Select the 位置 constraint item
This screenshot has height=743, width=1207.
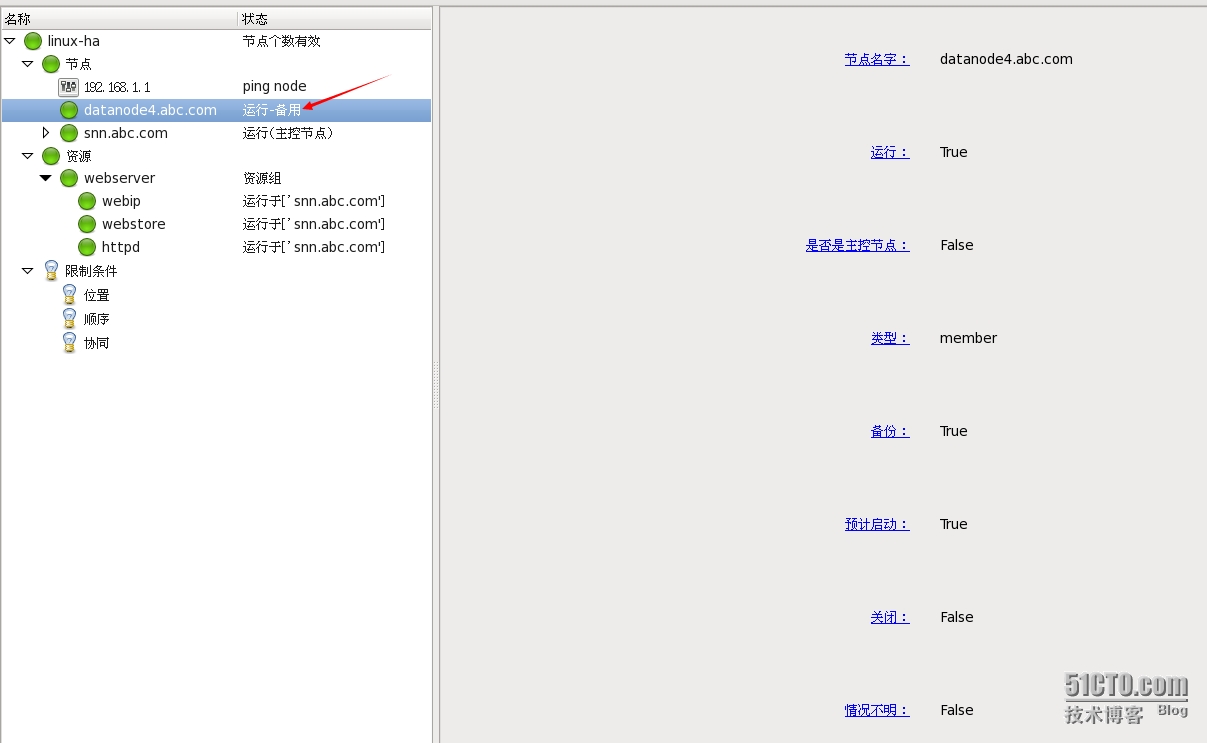pyautogui.click(x=97, y=295)
